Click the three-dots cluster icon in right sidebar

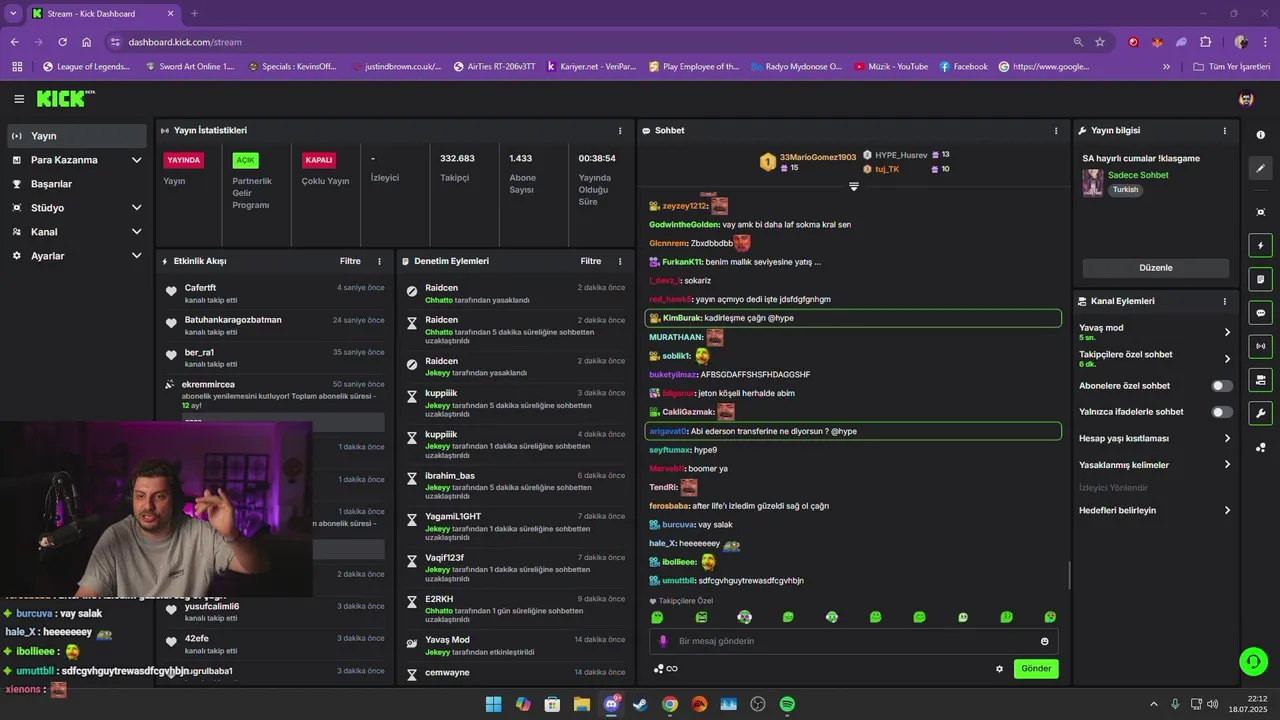coord(1260,447)
